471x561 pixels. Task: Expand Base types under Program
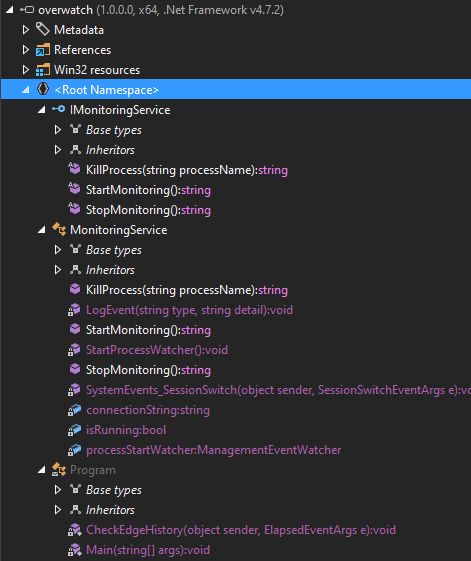[x=58, y=489]
